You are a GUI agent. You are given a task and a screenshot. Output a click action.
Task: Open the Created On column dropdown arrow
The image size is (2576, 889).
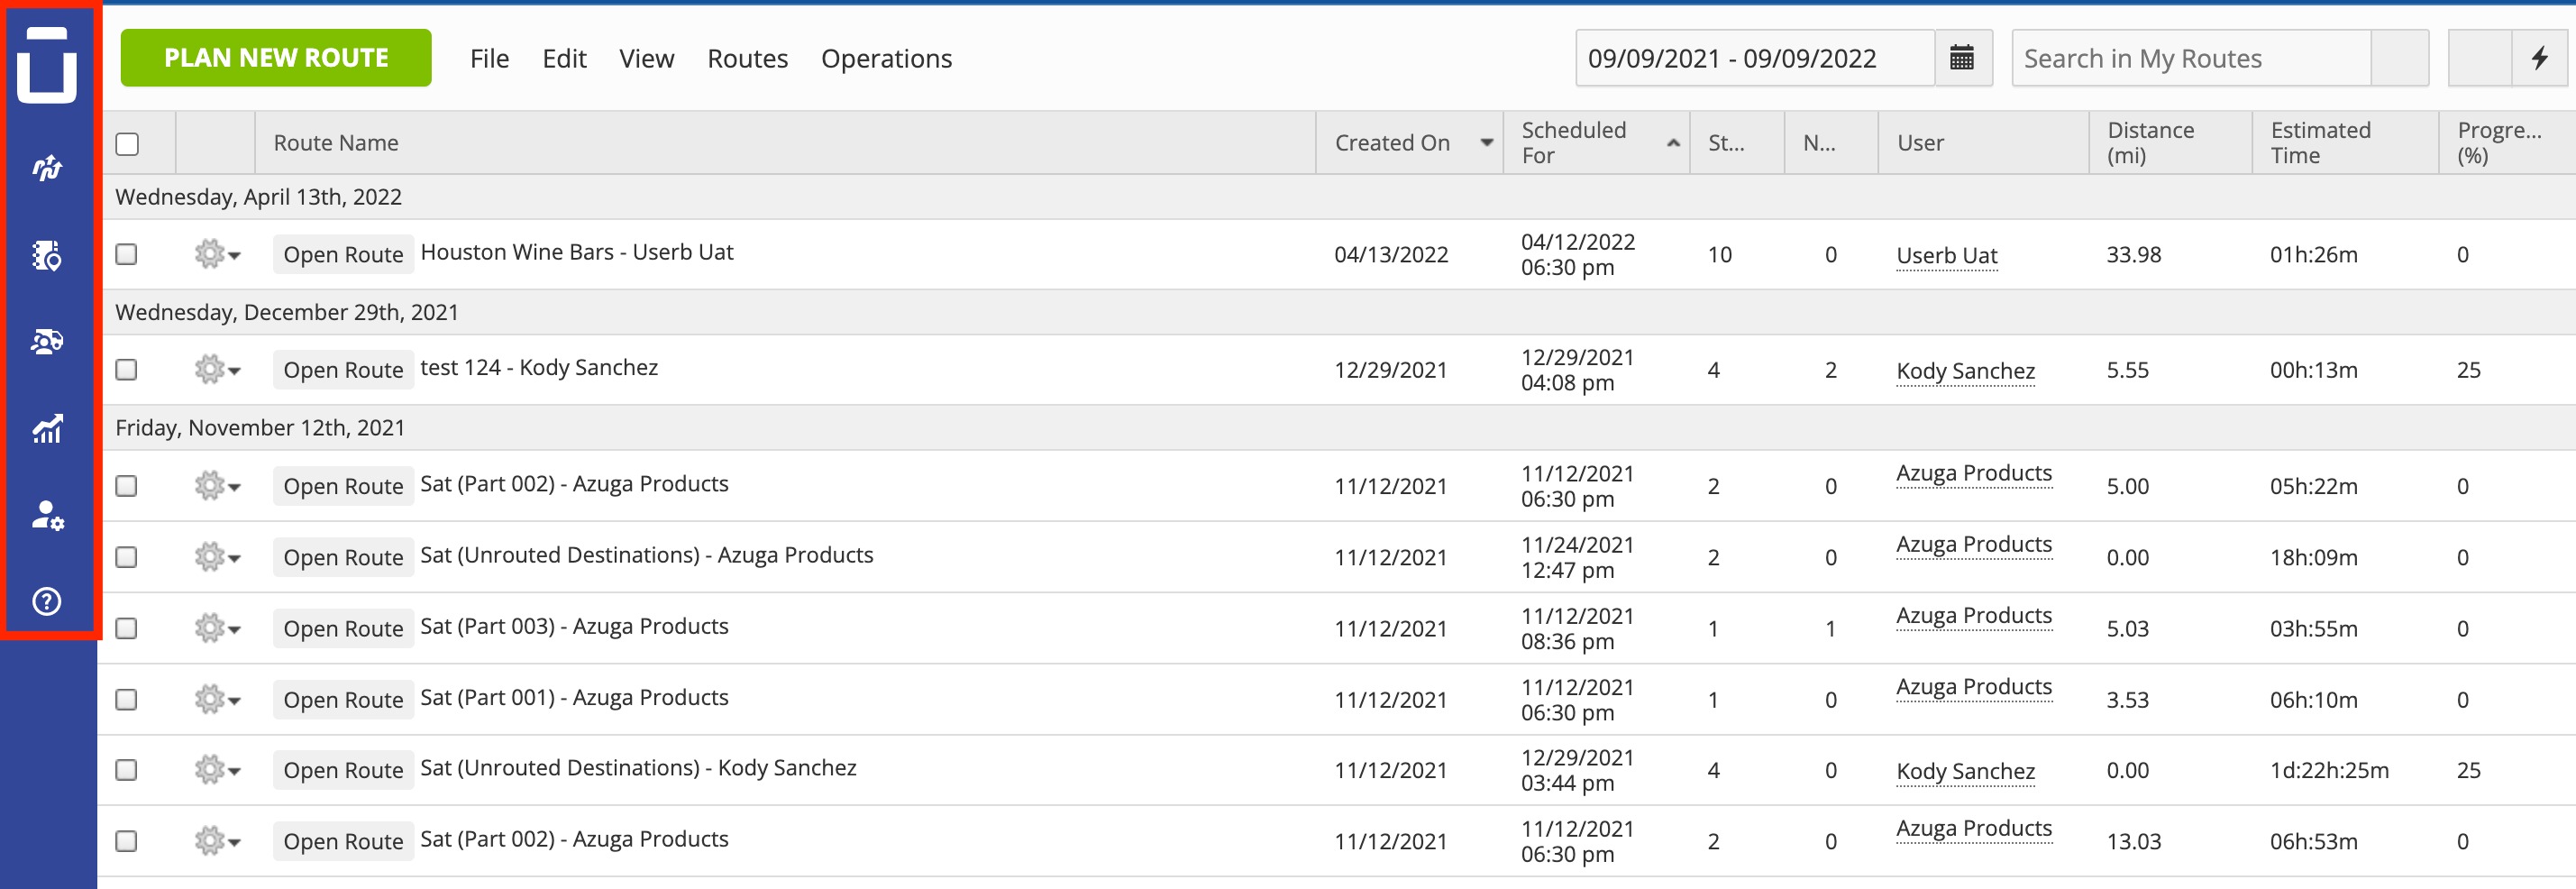click(x=1487, y=143)
